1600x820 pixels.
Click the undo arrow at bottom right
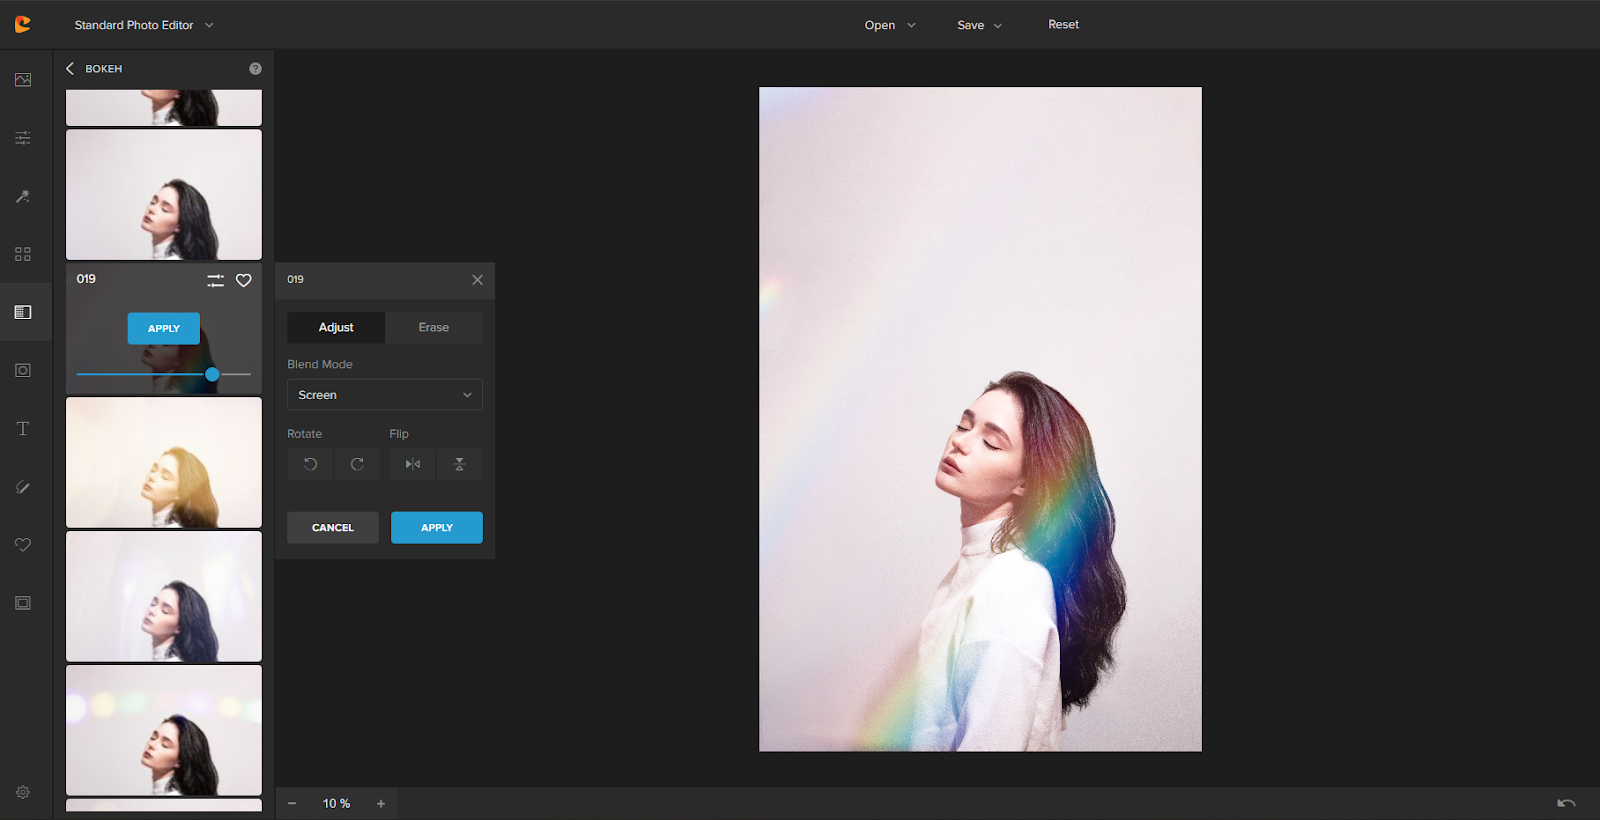pos(1566,803)
